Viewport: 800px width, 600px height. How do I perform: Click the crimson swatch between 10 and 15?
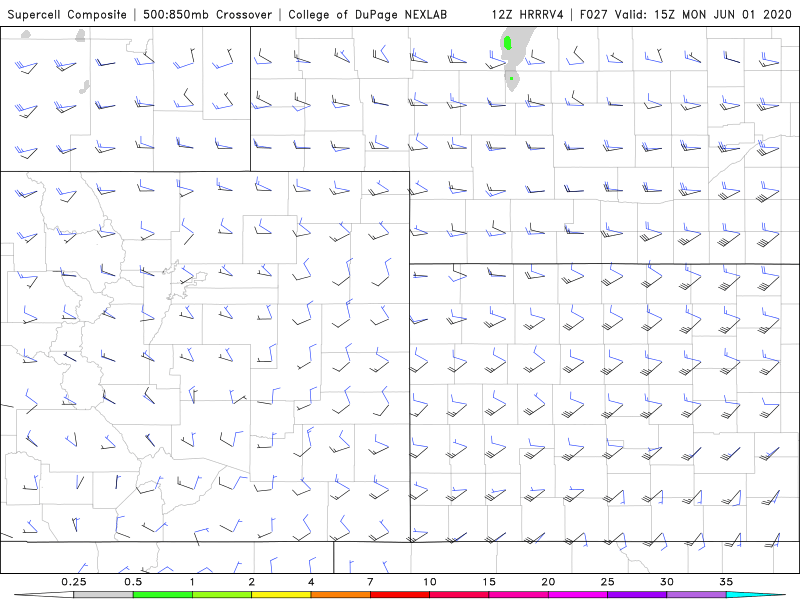point(459,595)
